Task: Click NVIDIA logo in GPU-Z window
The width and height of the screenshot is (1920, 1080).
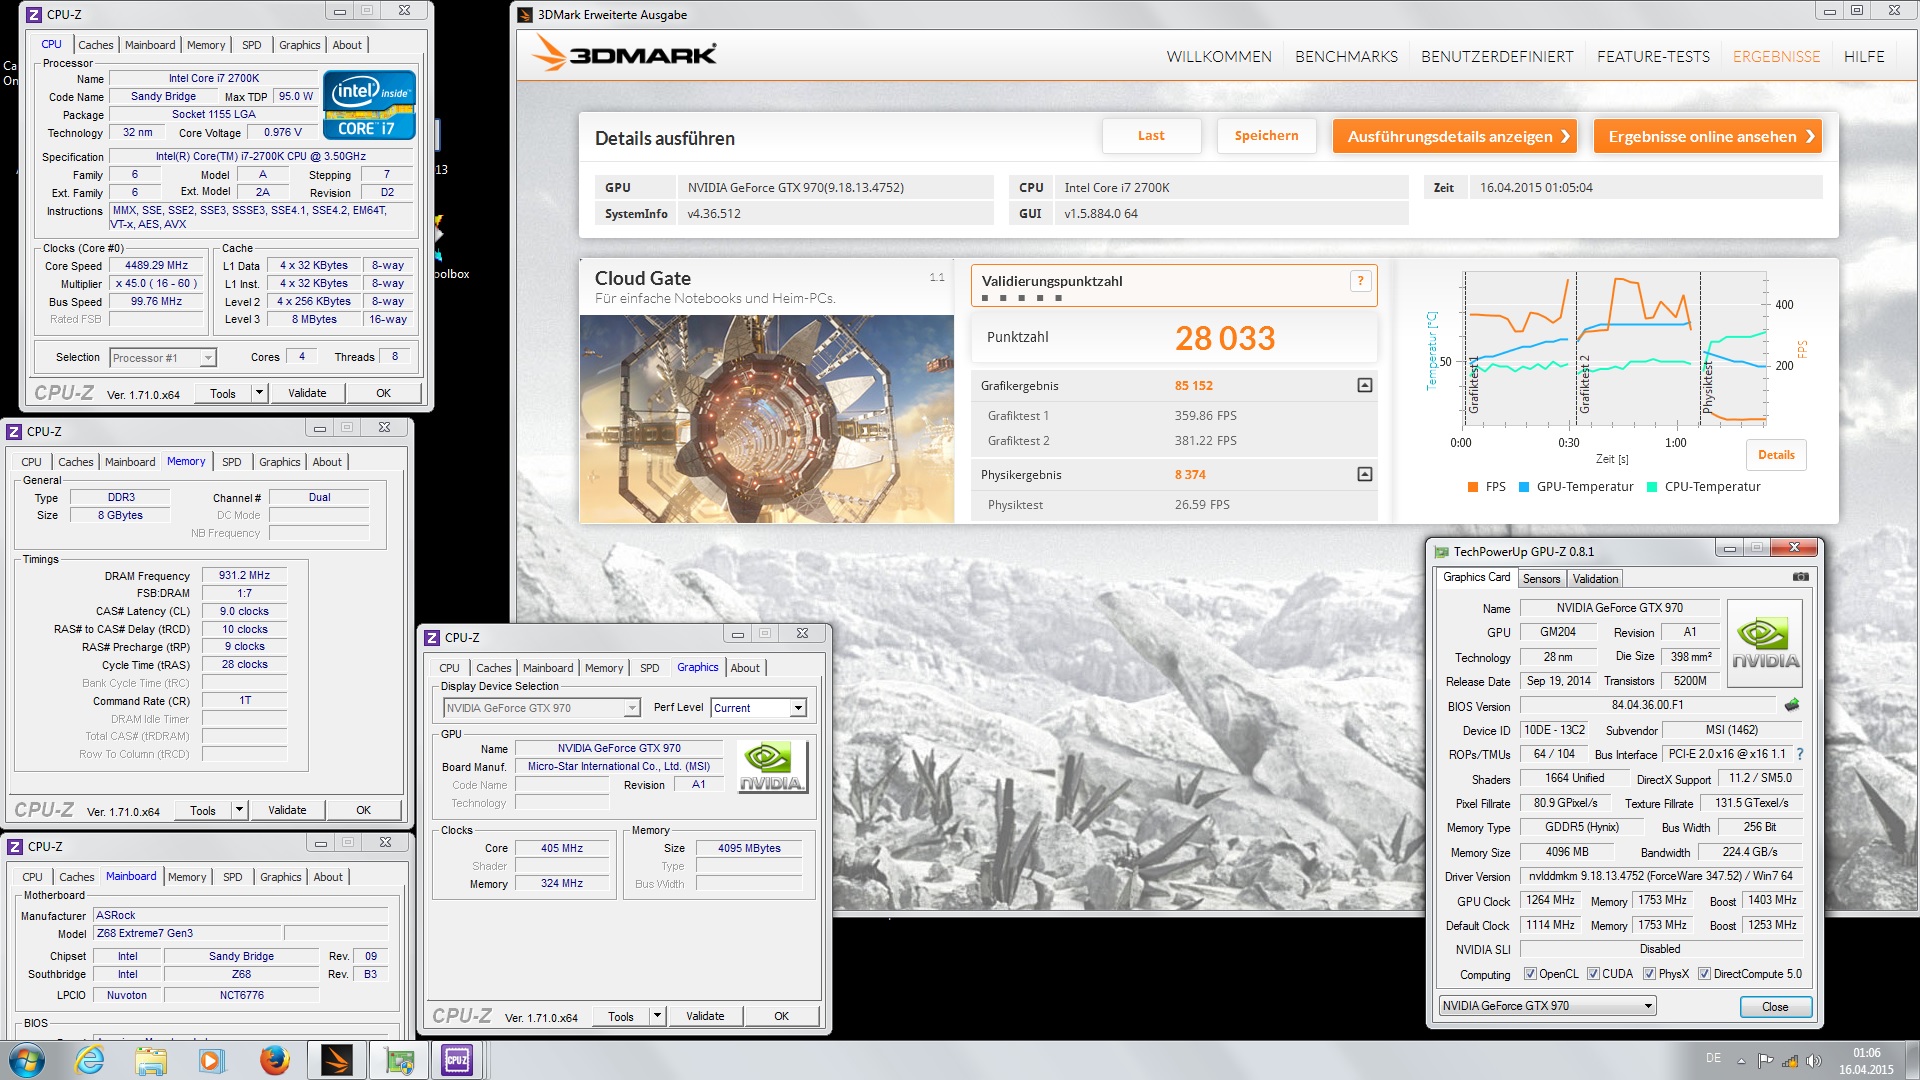Action: click(1765, 643)
